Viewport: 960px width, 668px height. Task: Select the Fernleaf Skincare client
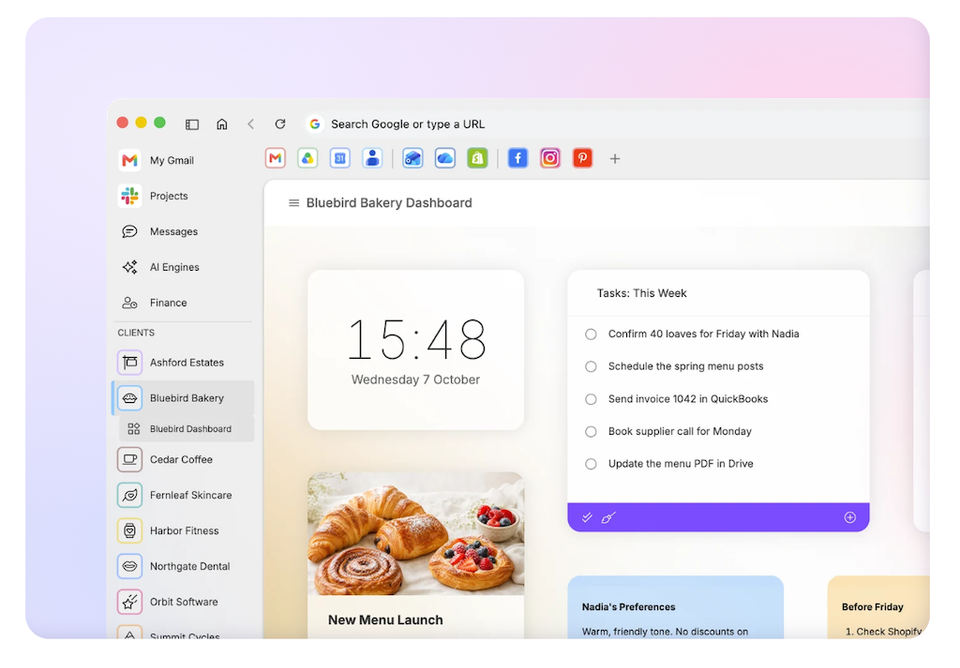tap(184, 495)
